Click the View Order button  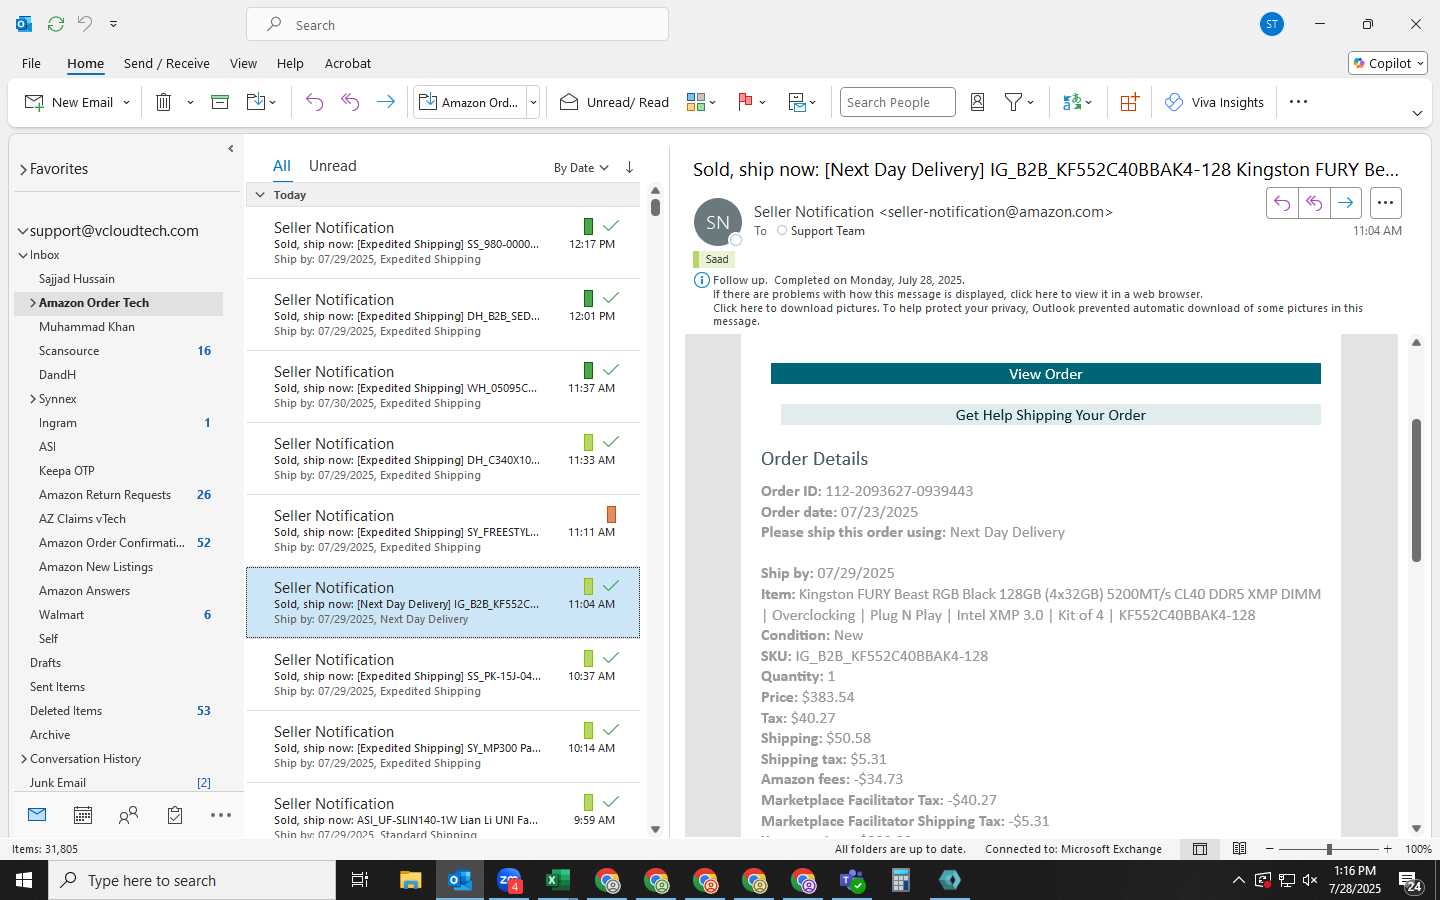point(1045,374)
